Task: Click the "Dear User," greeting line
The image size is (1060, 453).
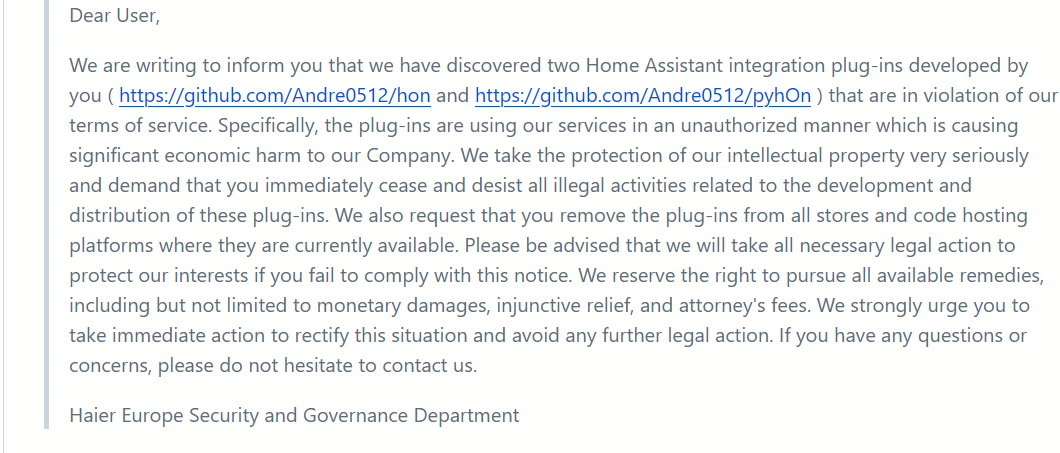Action: tap(114, 16)
